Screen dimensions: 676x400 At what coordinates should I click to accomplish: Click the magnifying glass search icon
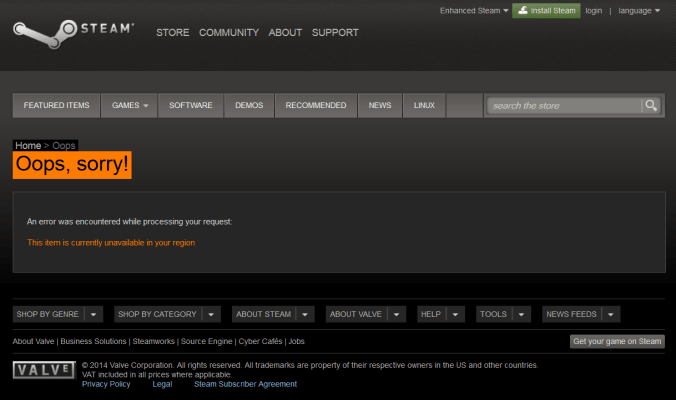tap(651, 105)
